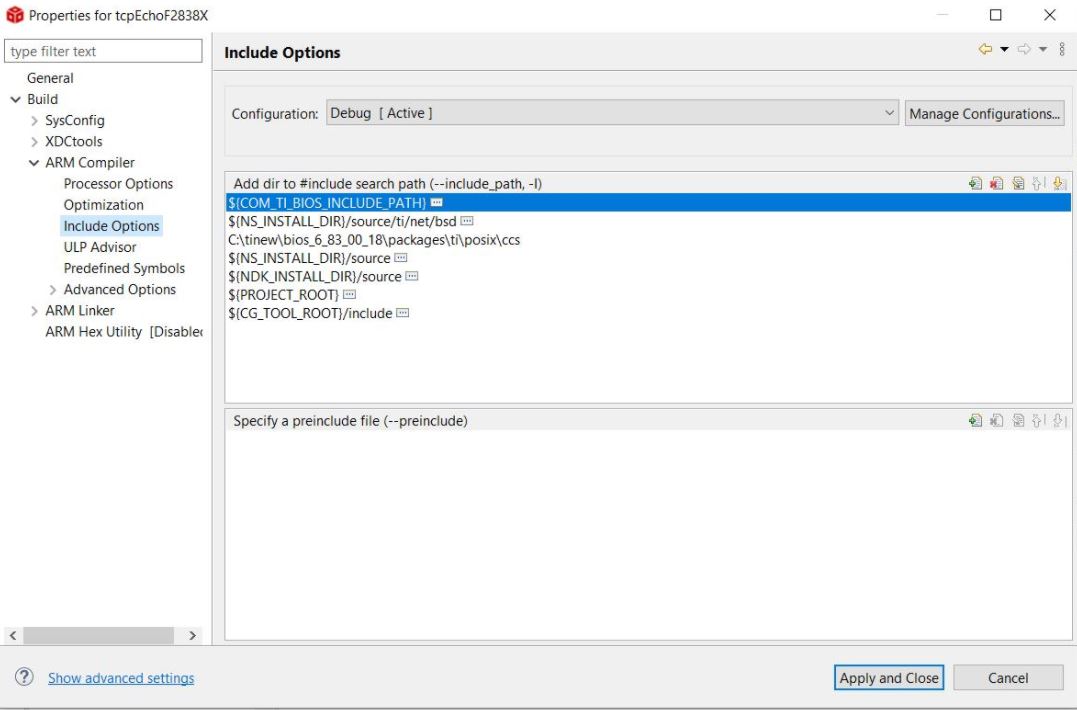
Task: Move selected include path down
Action: 1059,183
